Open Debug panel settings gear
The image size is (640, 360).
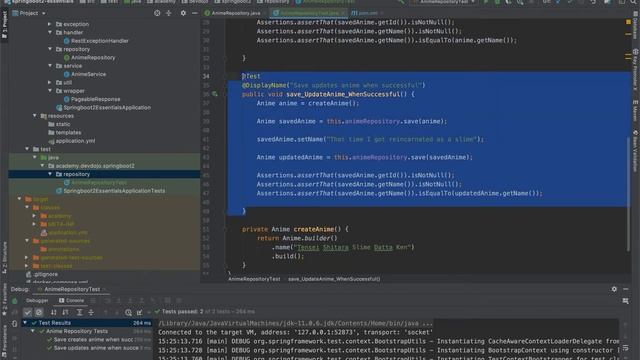click(x=614, y=289)
